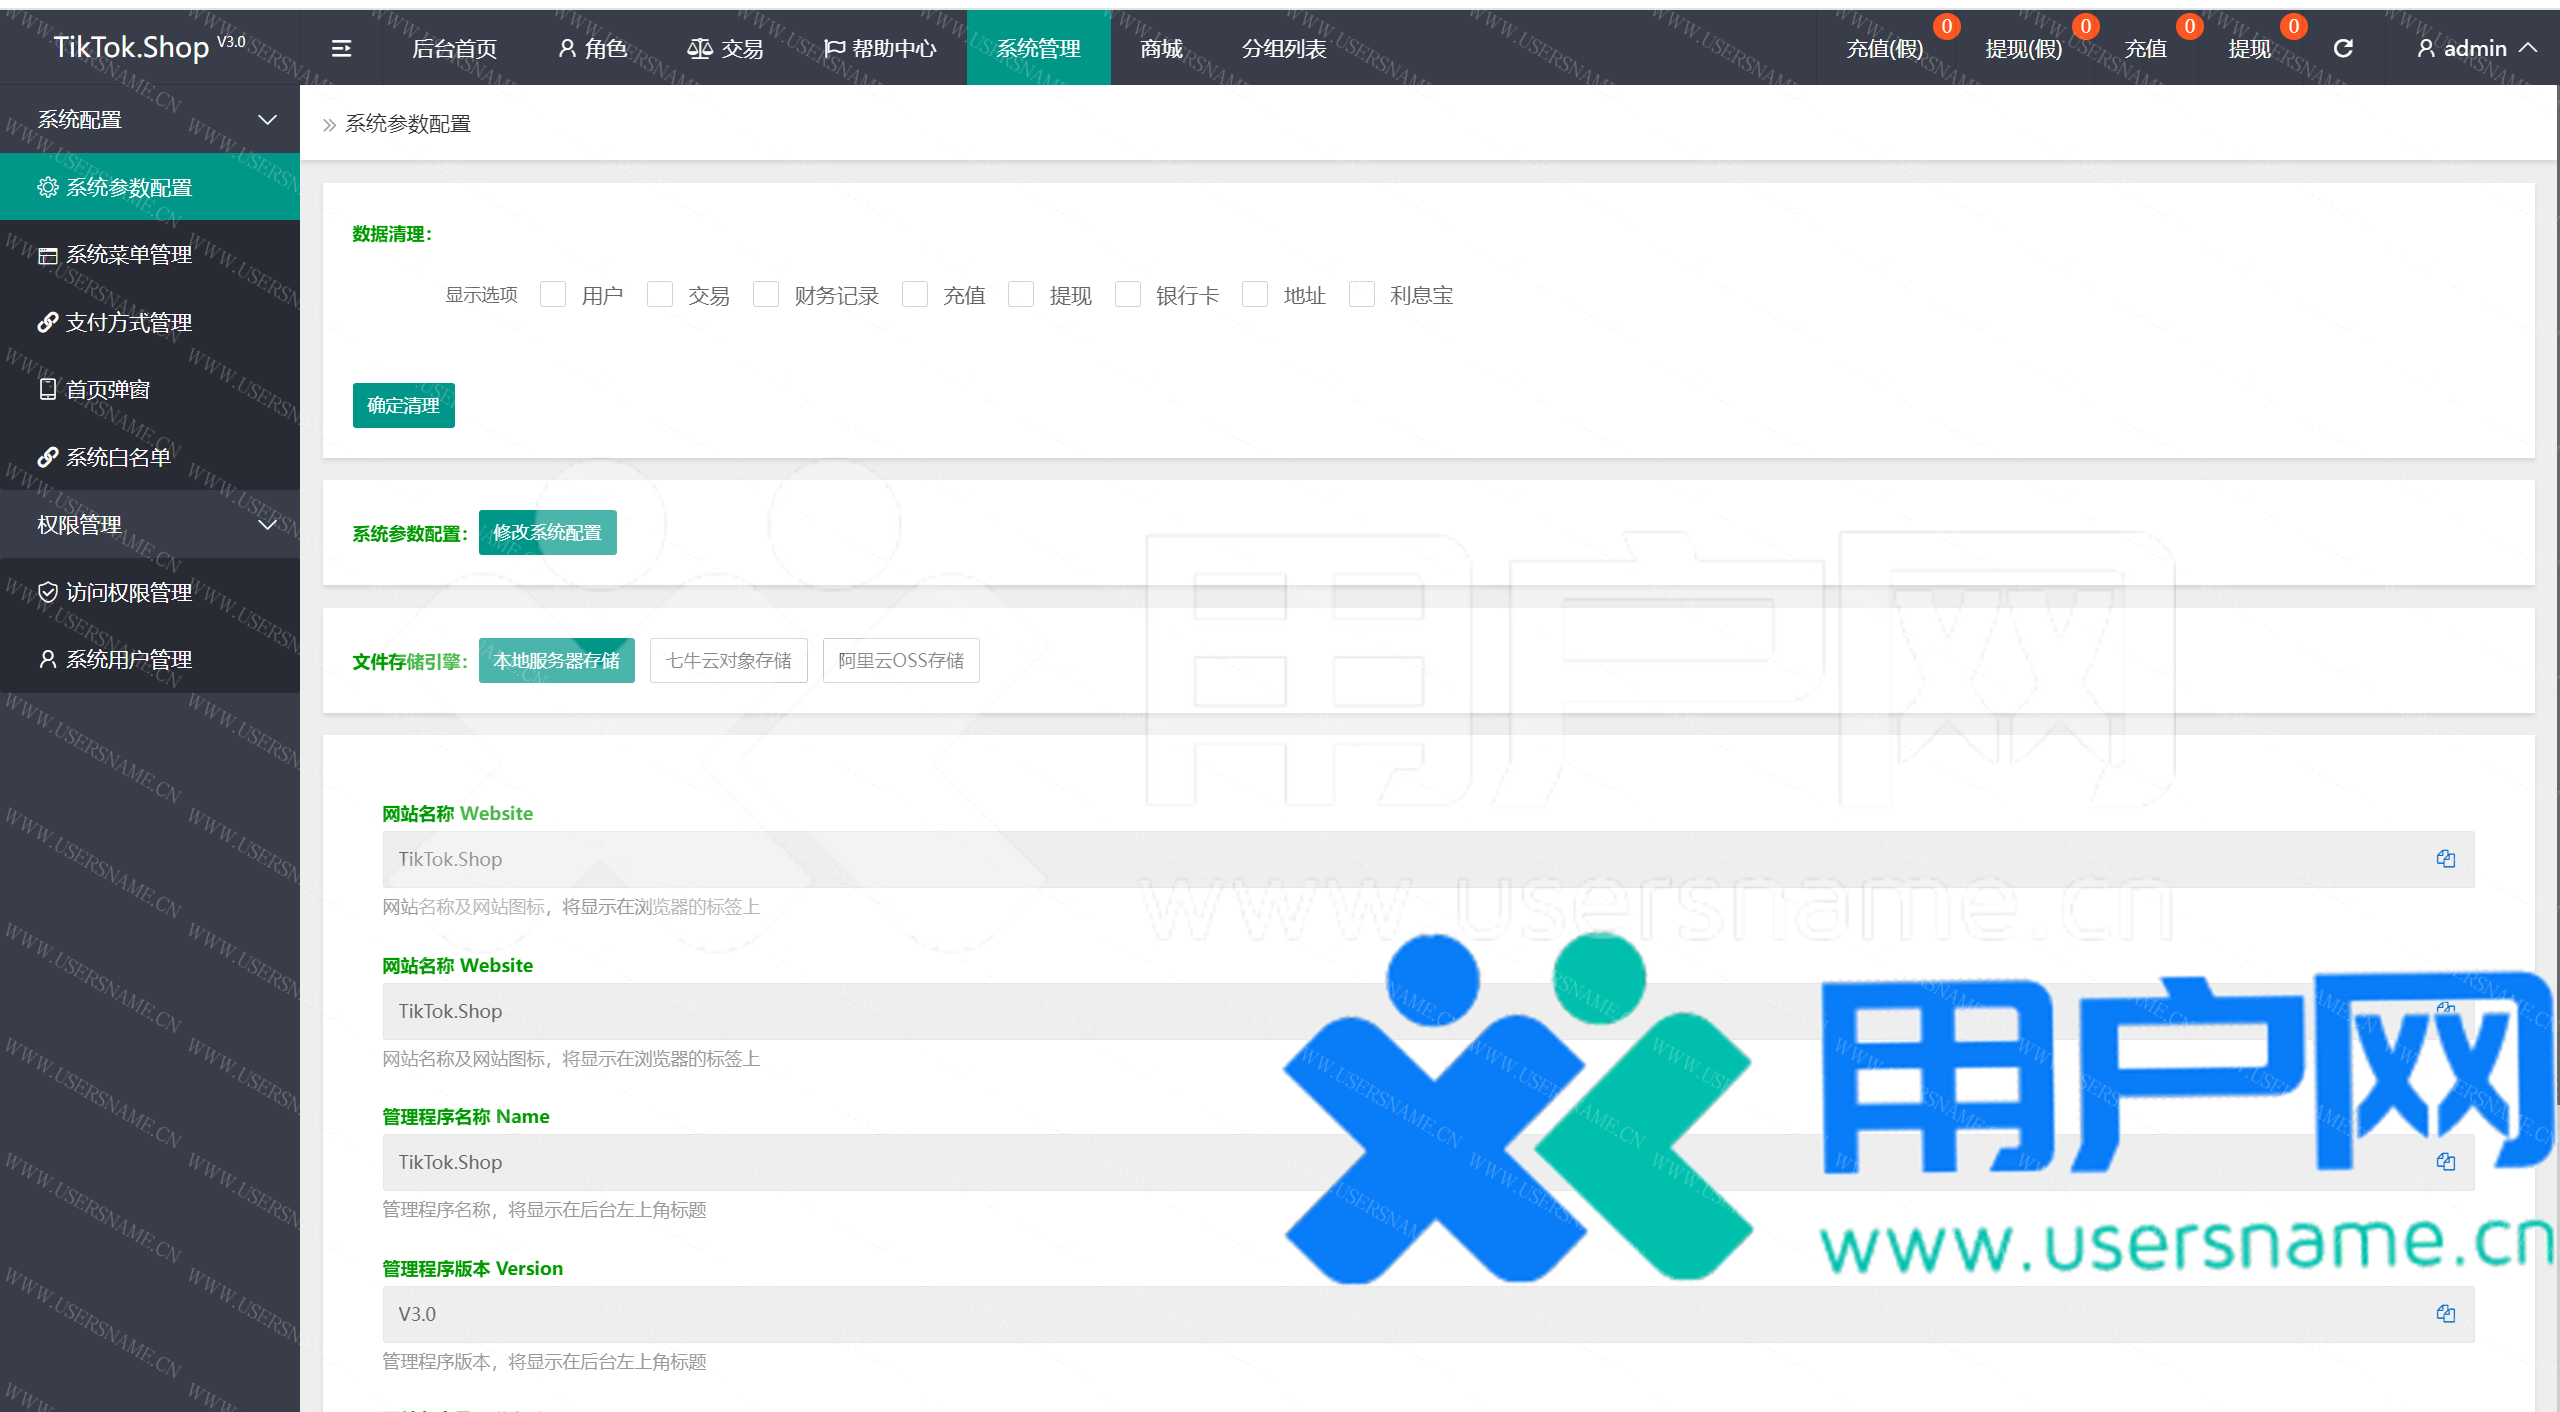
Task: Open 访问权限管理 shield sidebar item
Action: click(128, 592)
